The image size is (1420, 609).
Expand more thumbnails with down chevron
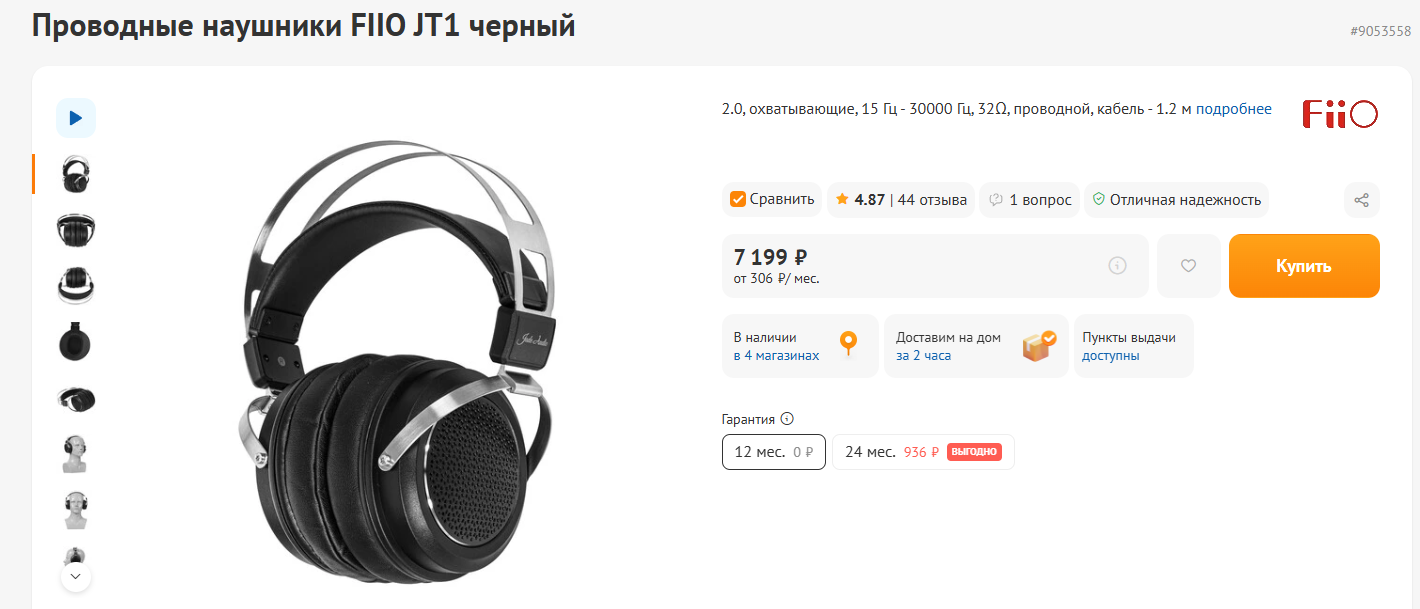pyautogui.click(x=76, y=577)
